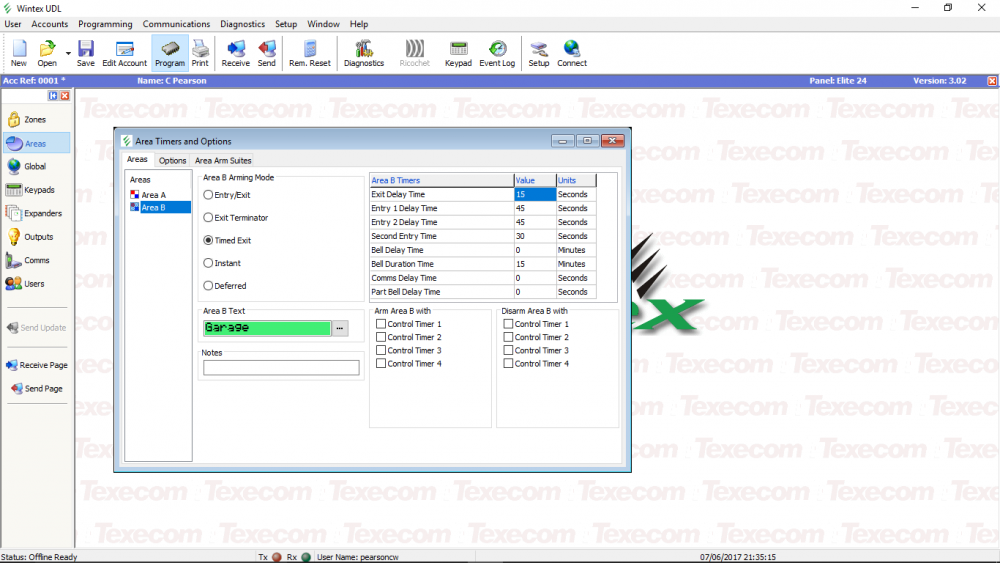1000x563 pixels.
Task: Click the ellipsis button beside Garage text
Action: (x=340, y=328)
